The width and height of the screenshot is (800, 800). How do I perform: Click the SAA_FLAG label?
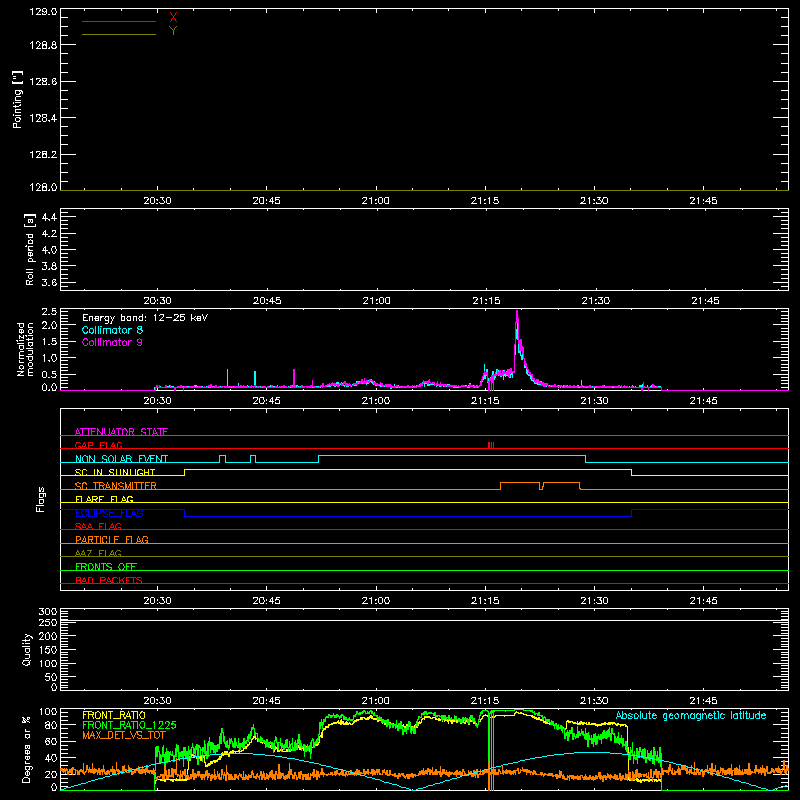(x=98, y=526)
